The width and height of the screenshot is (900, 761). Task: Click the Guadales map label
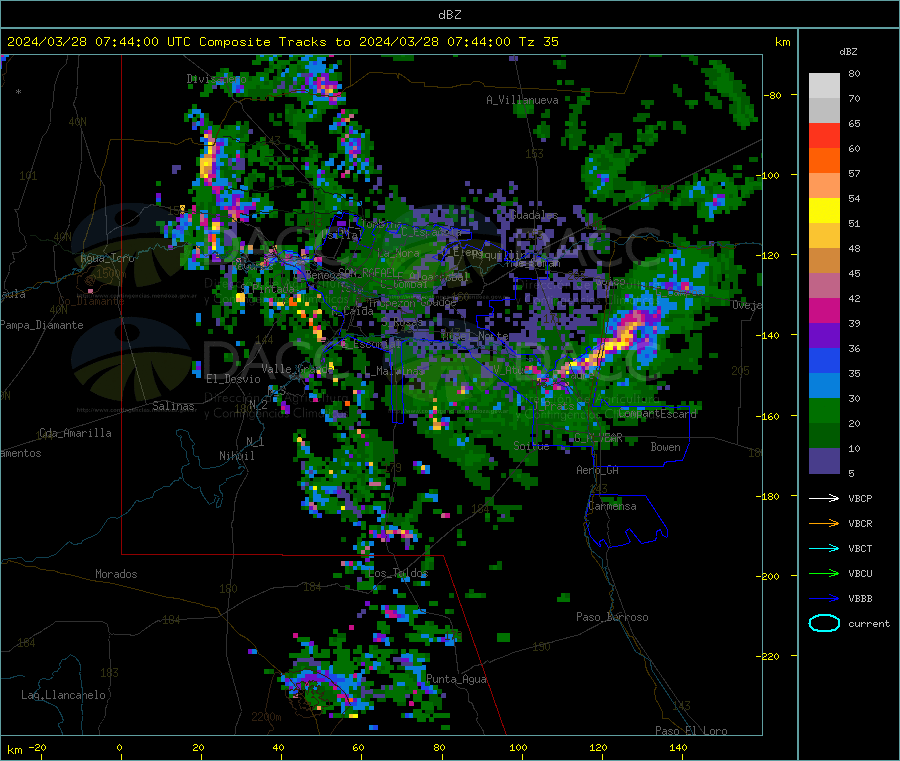coord(534,215)
